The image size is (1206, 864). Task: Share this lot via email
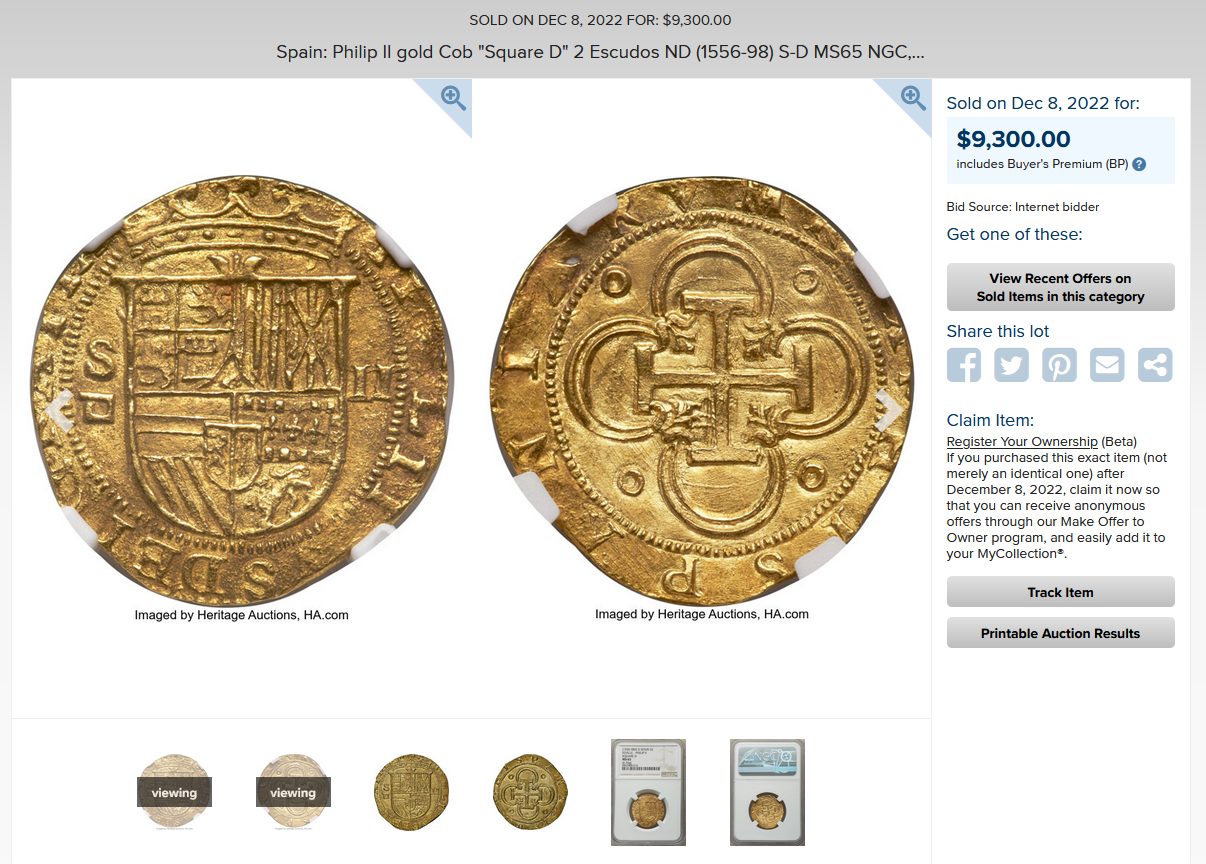click(x=1107, y=365)
